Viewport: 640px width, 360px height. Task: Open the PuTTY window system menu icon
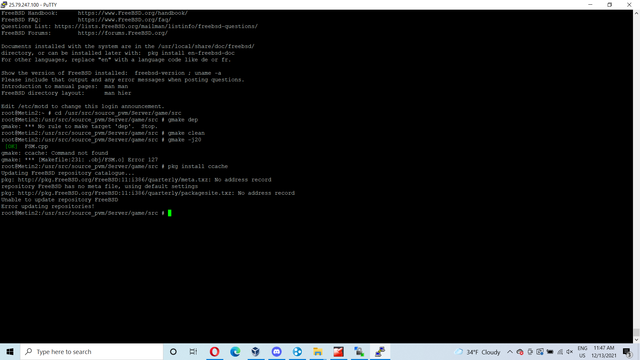4,4
